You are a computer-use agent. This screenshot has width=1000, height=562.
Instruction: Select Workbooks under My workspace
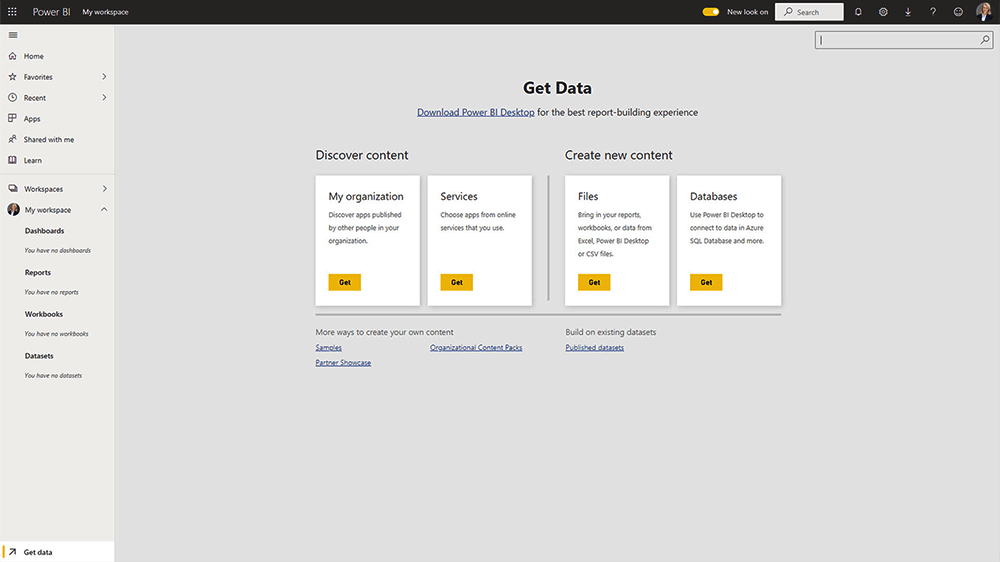pos(43,314)
